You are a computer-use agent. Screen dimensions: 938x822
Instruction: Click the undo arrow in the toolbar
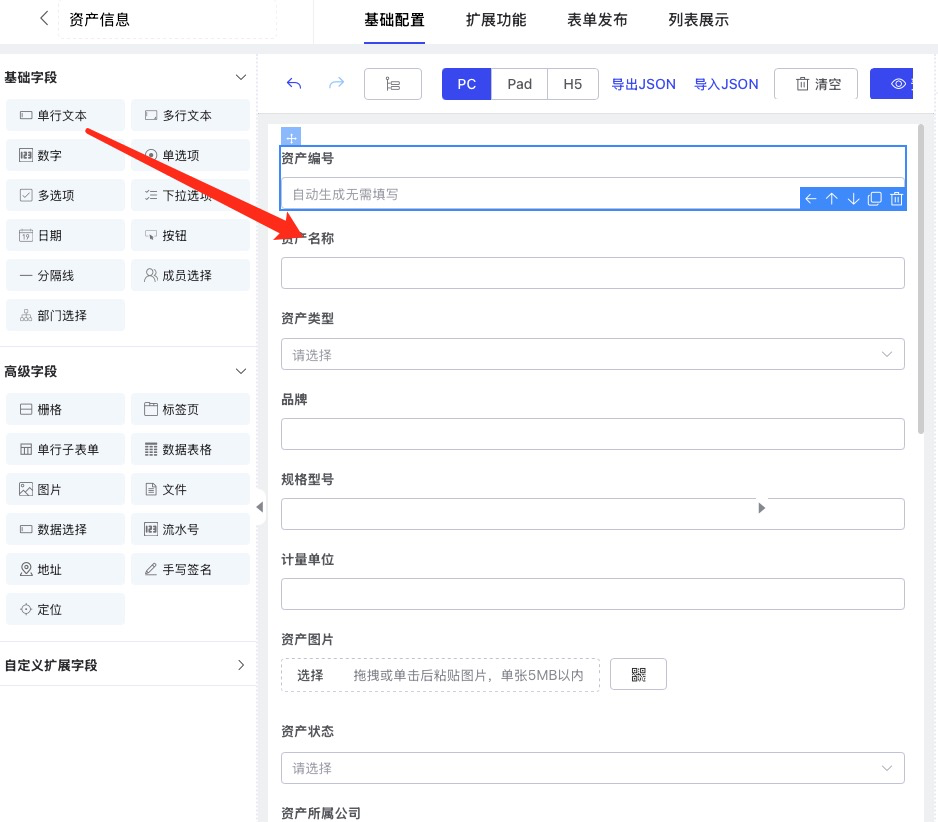tap(294, 84)
